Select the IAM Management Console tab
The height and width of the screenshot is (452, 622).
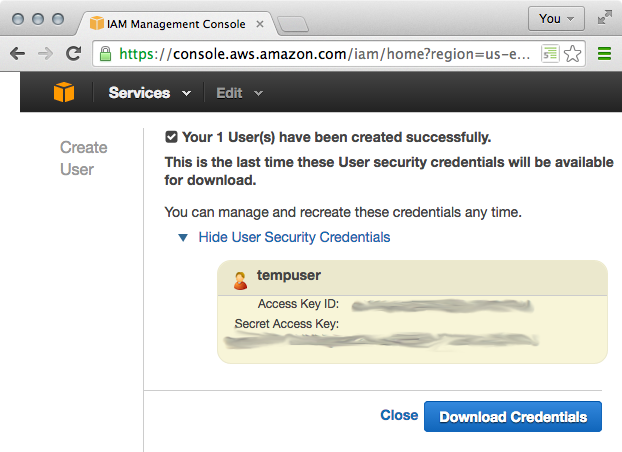pos(176,24)
